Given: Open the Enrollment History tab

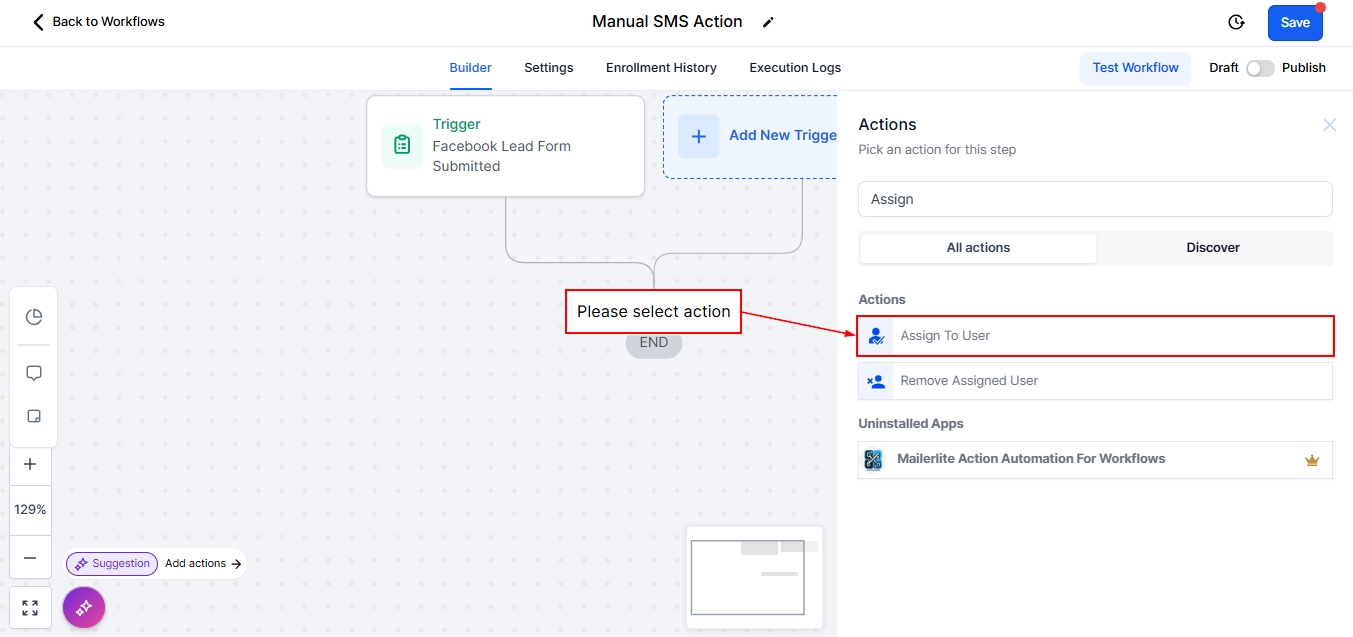Looking at the screenshot, I should tap(661, 68).
